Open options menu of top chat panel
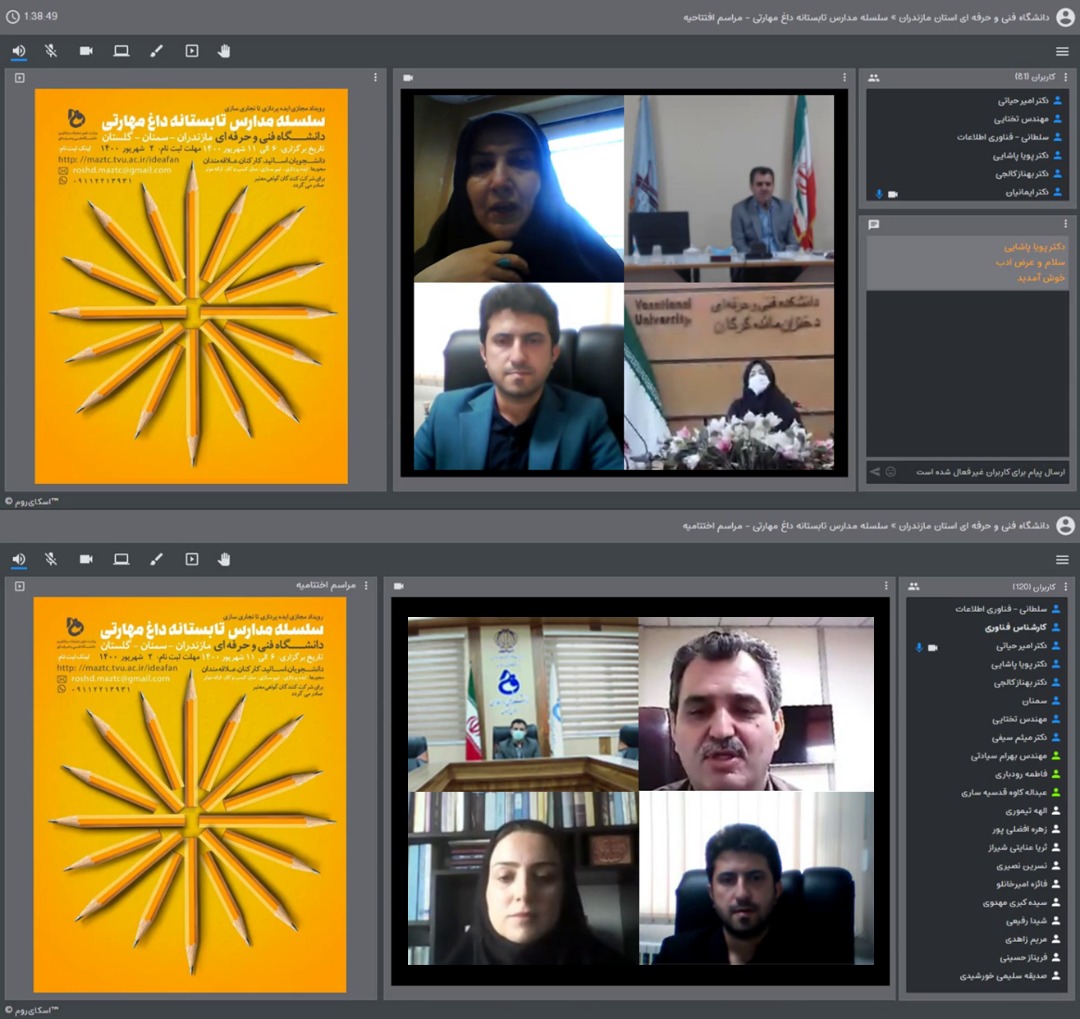Viewport: 1080px width, 1019px height. [x=1066, y=224]
